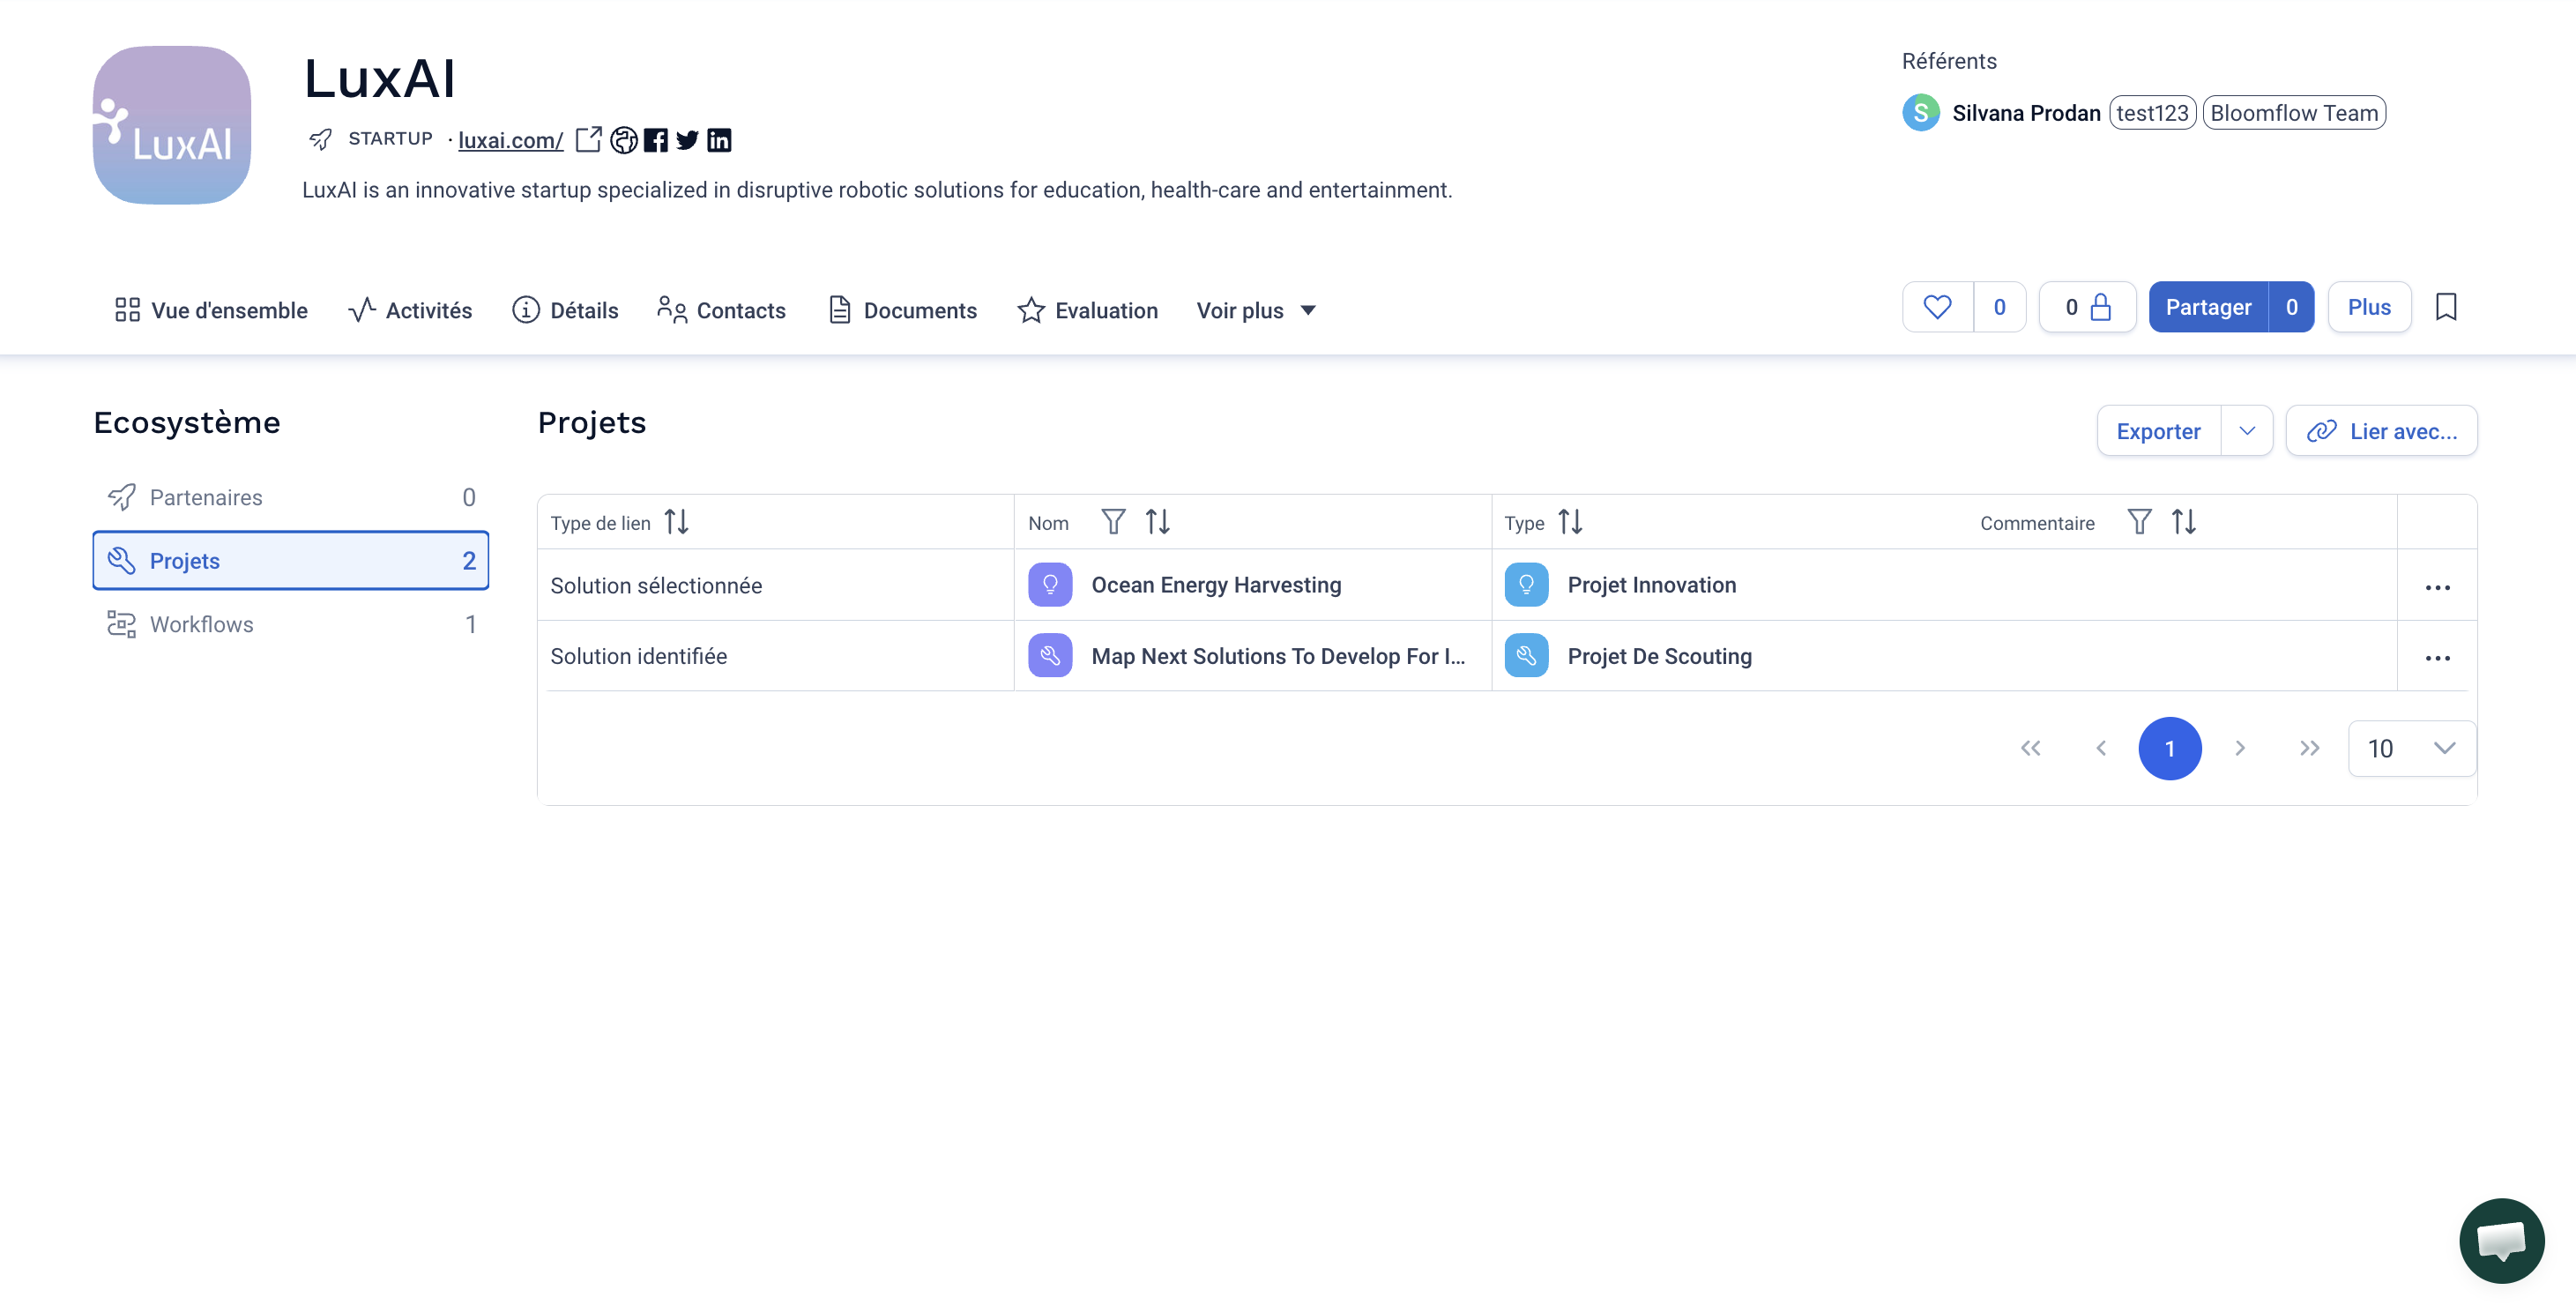The width and height of the screenshot is (2576, 1305).
Task: Click the Bloomflow Team tag
Action: coord(2294,113)
